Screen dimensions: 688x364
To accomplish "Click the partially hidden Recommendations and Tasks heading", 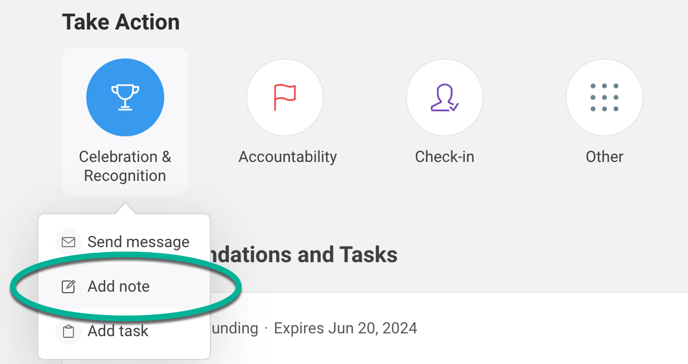I will 304,255.
